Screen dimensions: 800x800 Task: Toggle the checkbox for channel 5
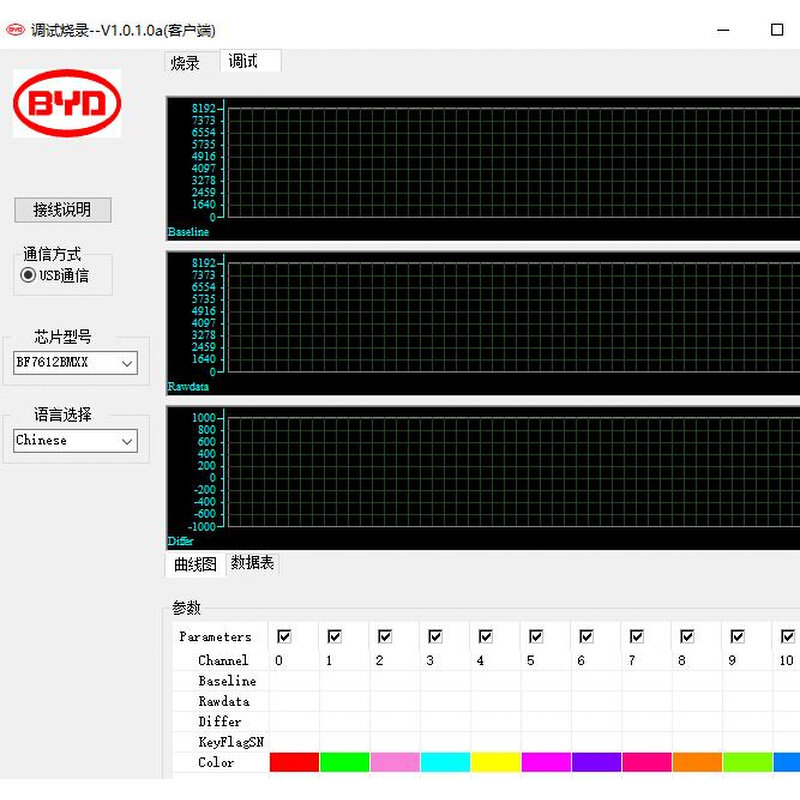(536, 636)
